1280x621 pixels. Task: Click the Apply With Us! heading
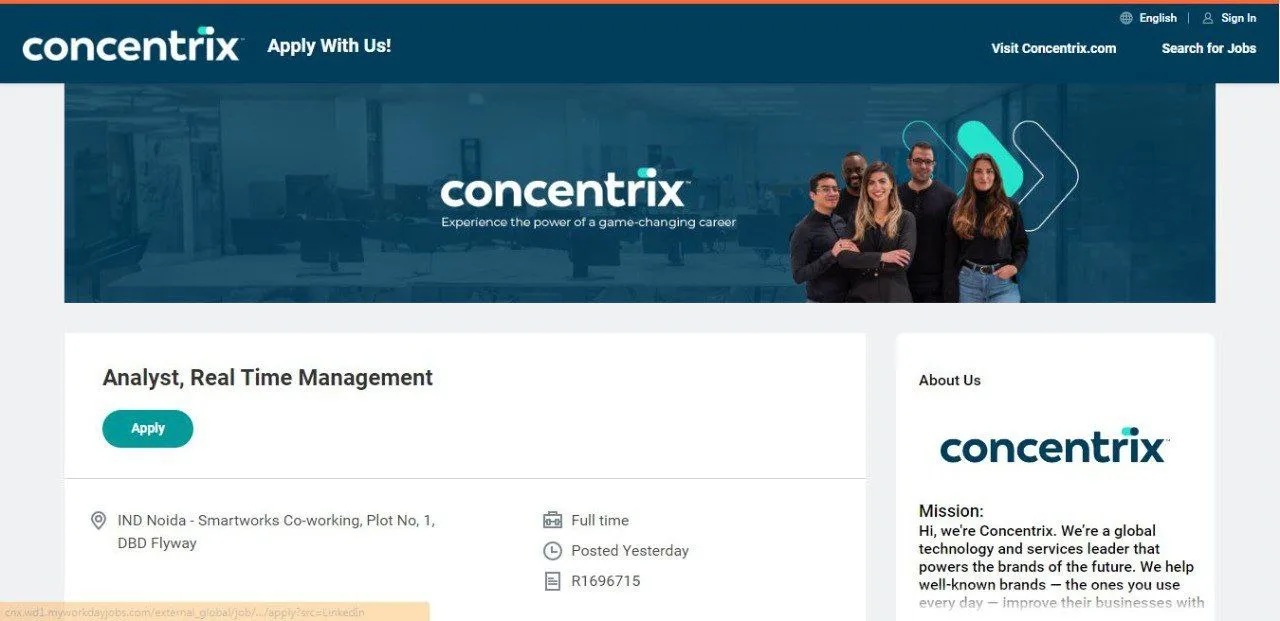tap(329, 46)
